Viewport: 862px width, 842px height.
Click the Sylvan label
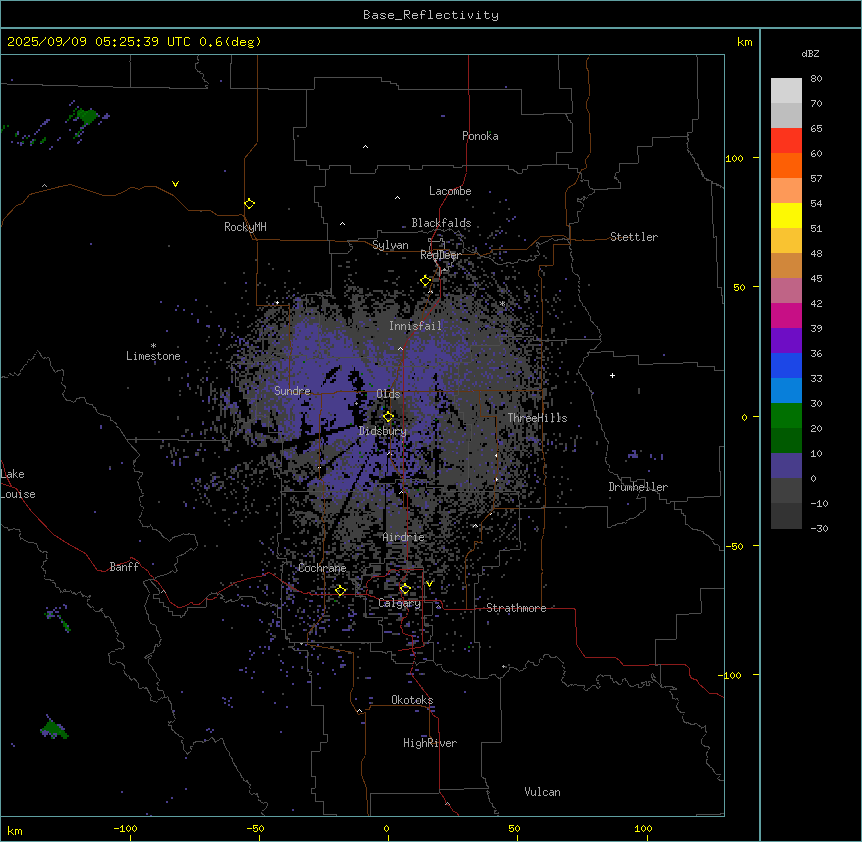[x=390, y=245]
